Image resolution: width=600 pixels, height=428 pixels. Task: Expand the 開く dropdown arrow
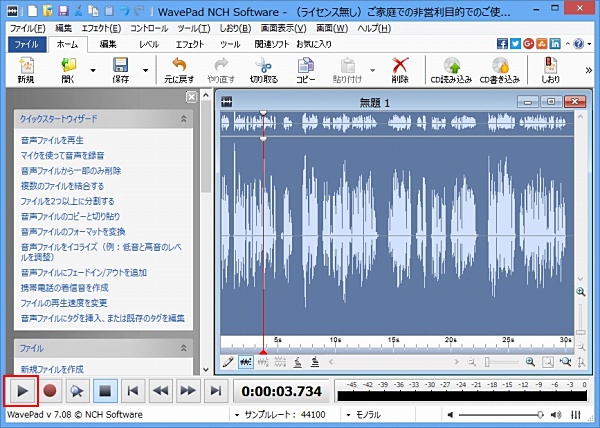(93, 70)
